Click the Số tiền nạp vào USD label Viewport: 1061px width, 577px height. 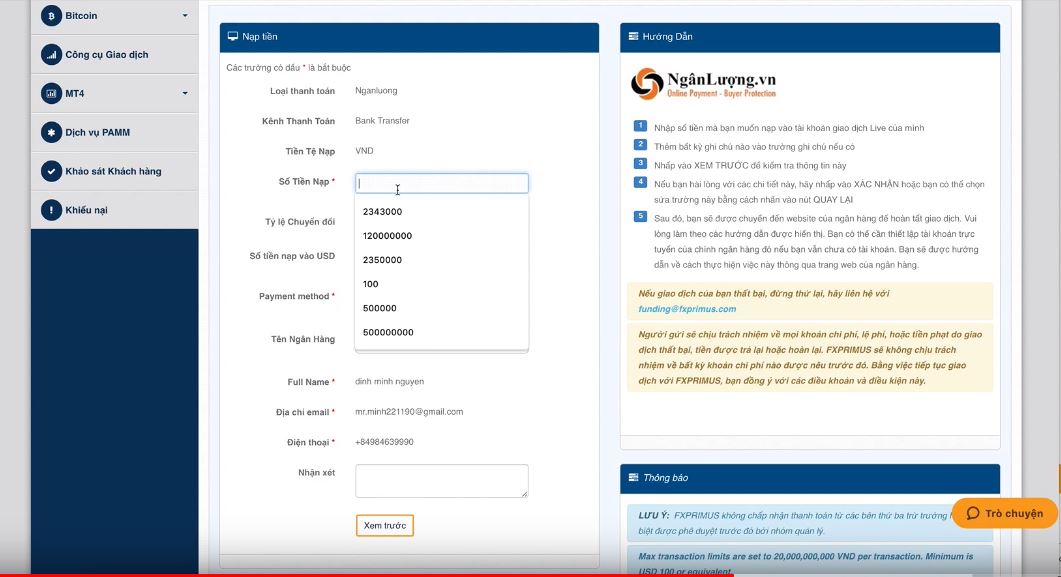point(292,256)
